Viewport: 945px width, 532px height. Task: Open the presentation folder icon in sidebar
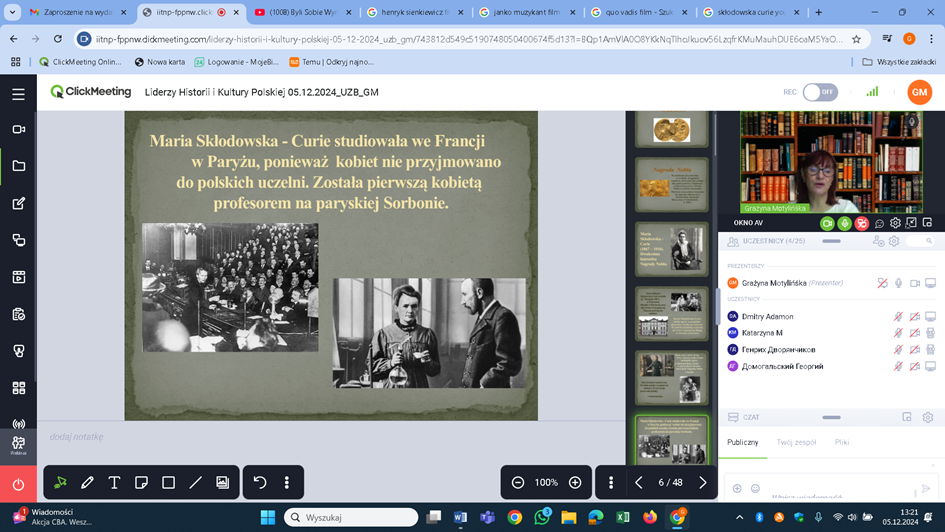[x=18, y=166]
